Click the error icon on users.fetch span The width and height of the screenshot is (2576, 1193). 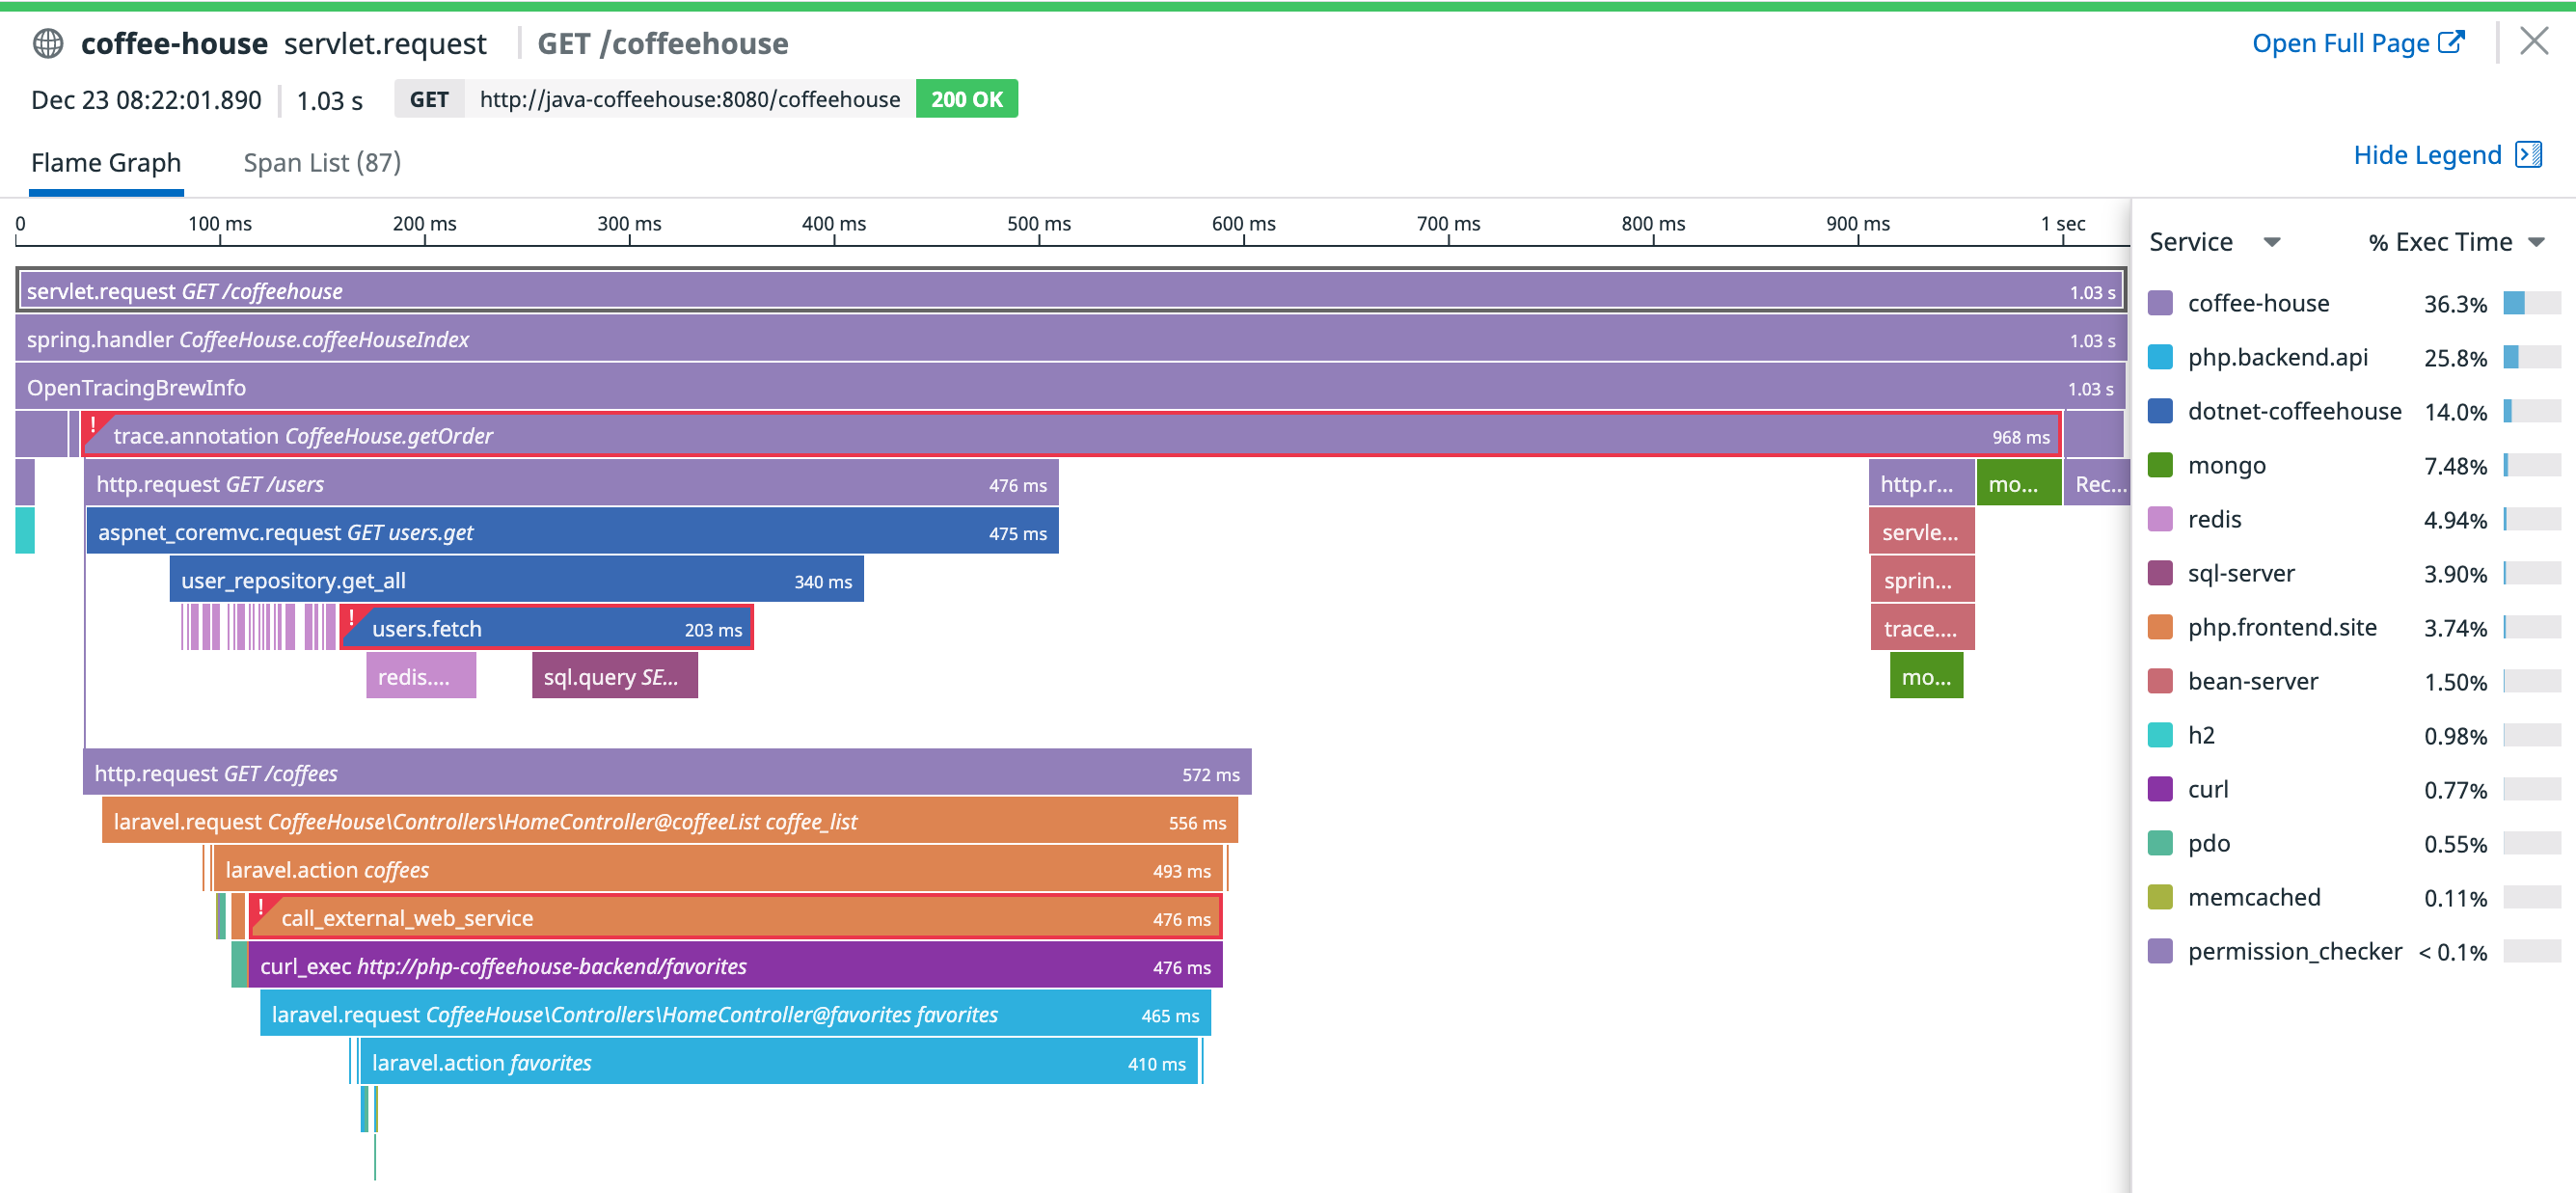(352, 618)
